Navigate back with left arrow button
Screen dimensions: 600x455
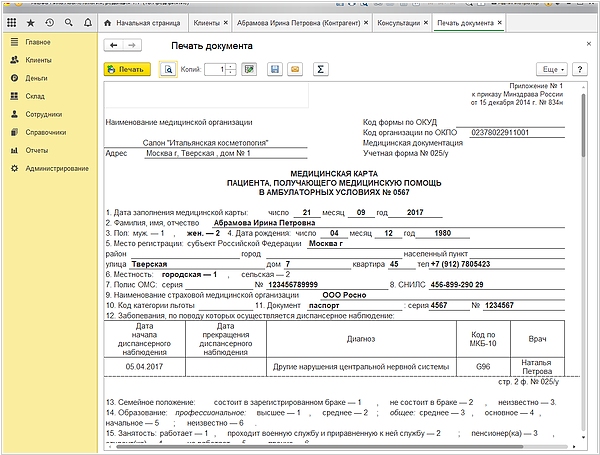point(114,45)
